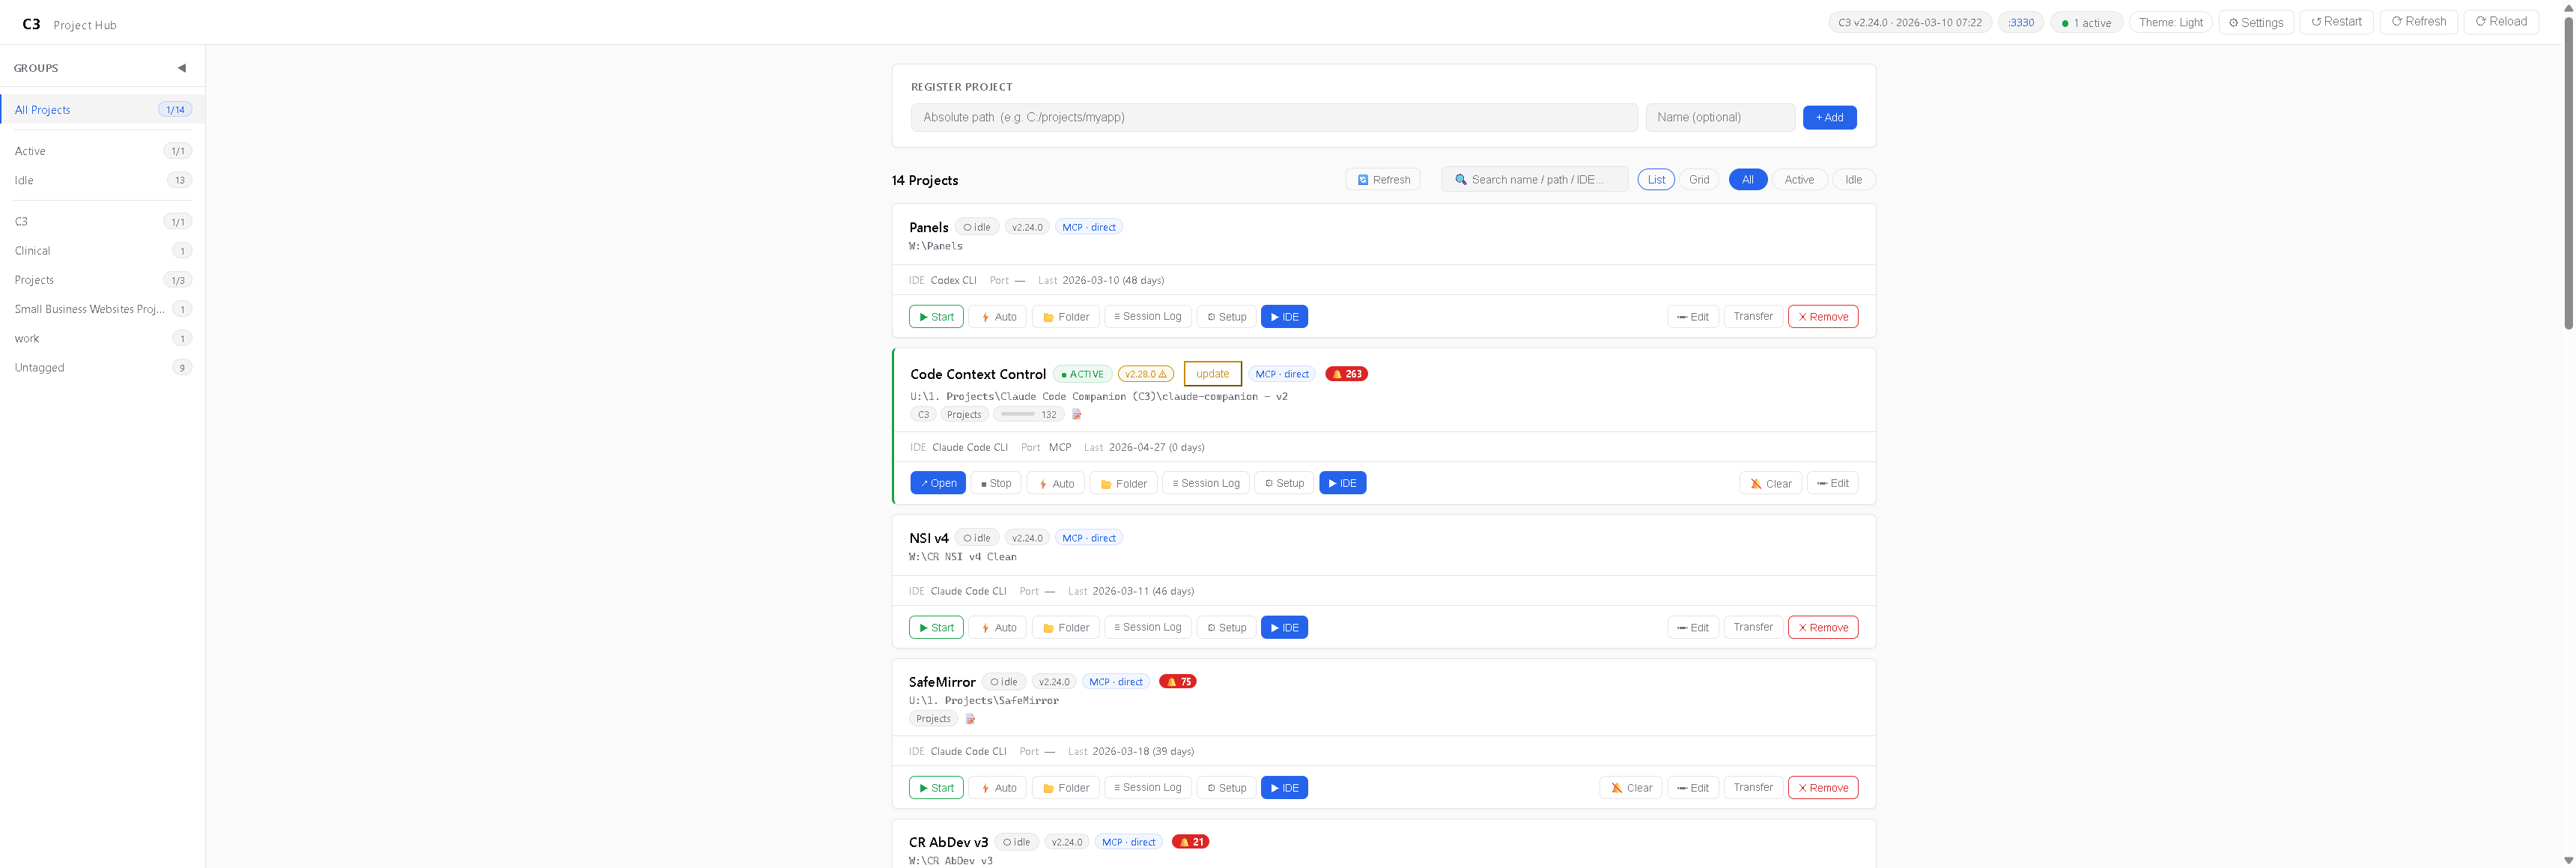
Task: Click Refresh button beside 14 Projects
Action: click(1383, 180)
